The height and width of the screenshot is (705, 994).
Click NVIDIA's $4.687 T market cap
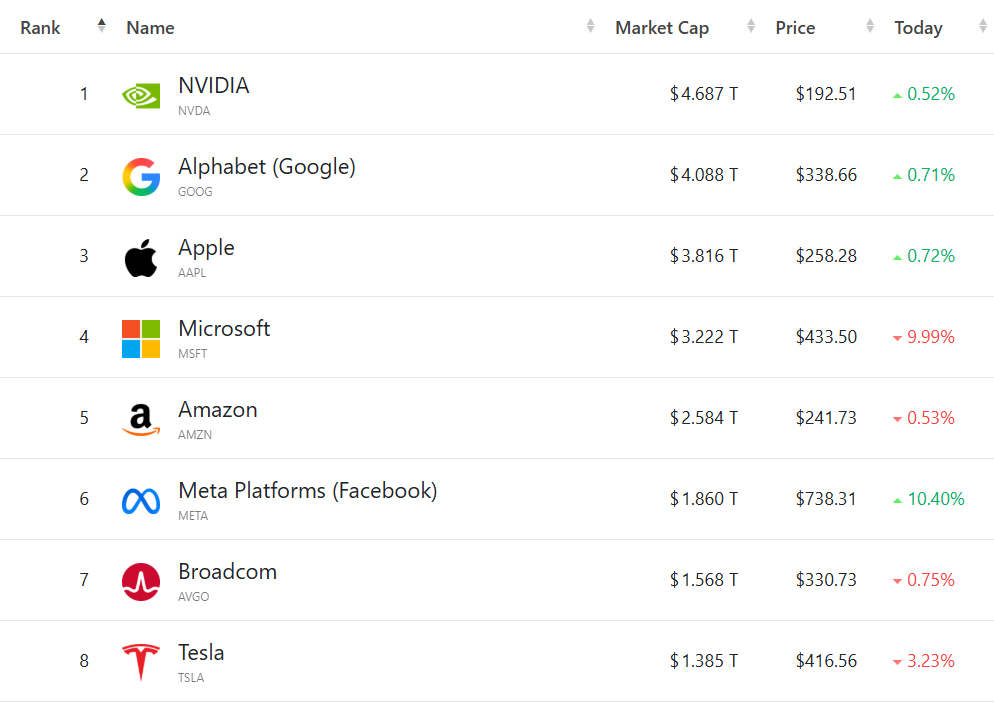704,94
